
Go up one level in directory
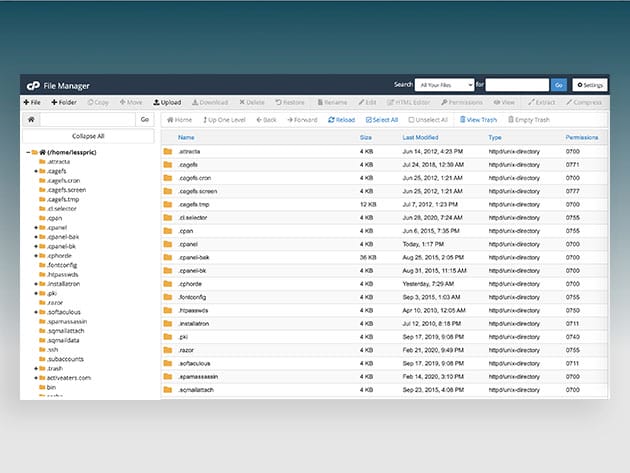pos(224,120)
